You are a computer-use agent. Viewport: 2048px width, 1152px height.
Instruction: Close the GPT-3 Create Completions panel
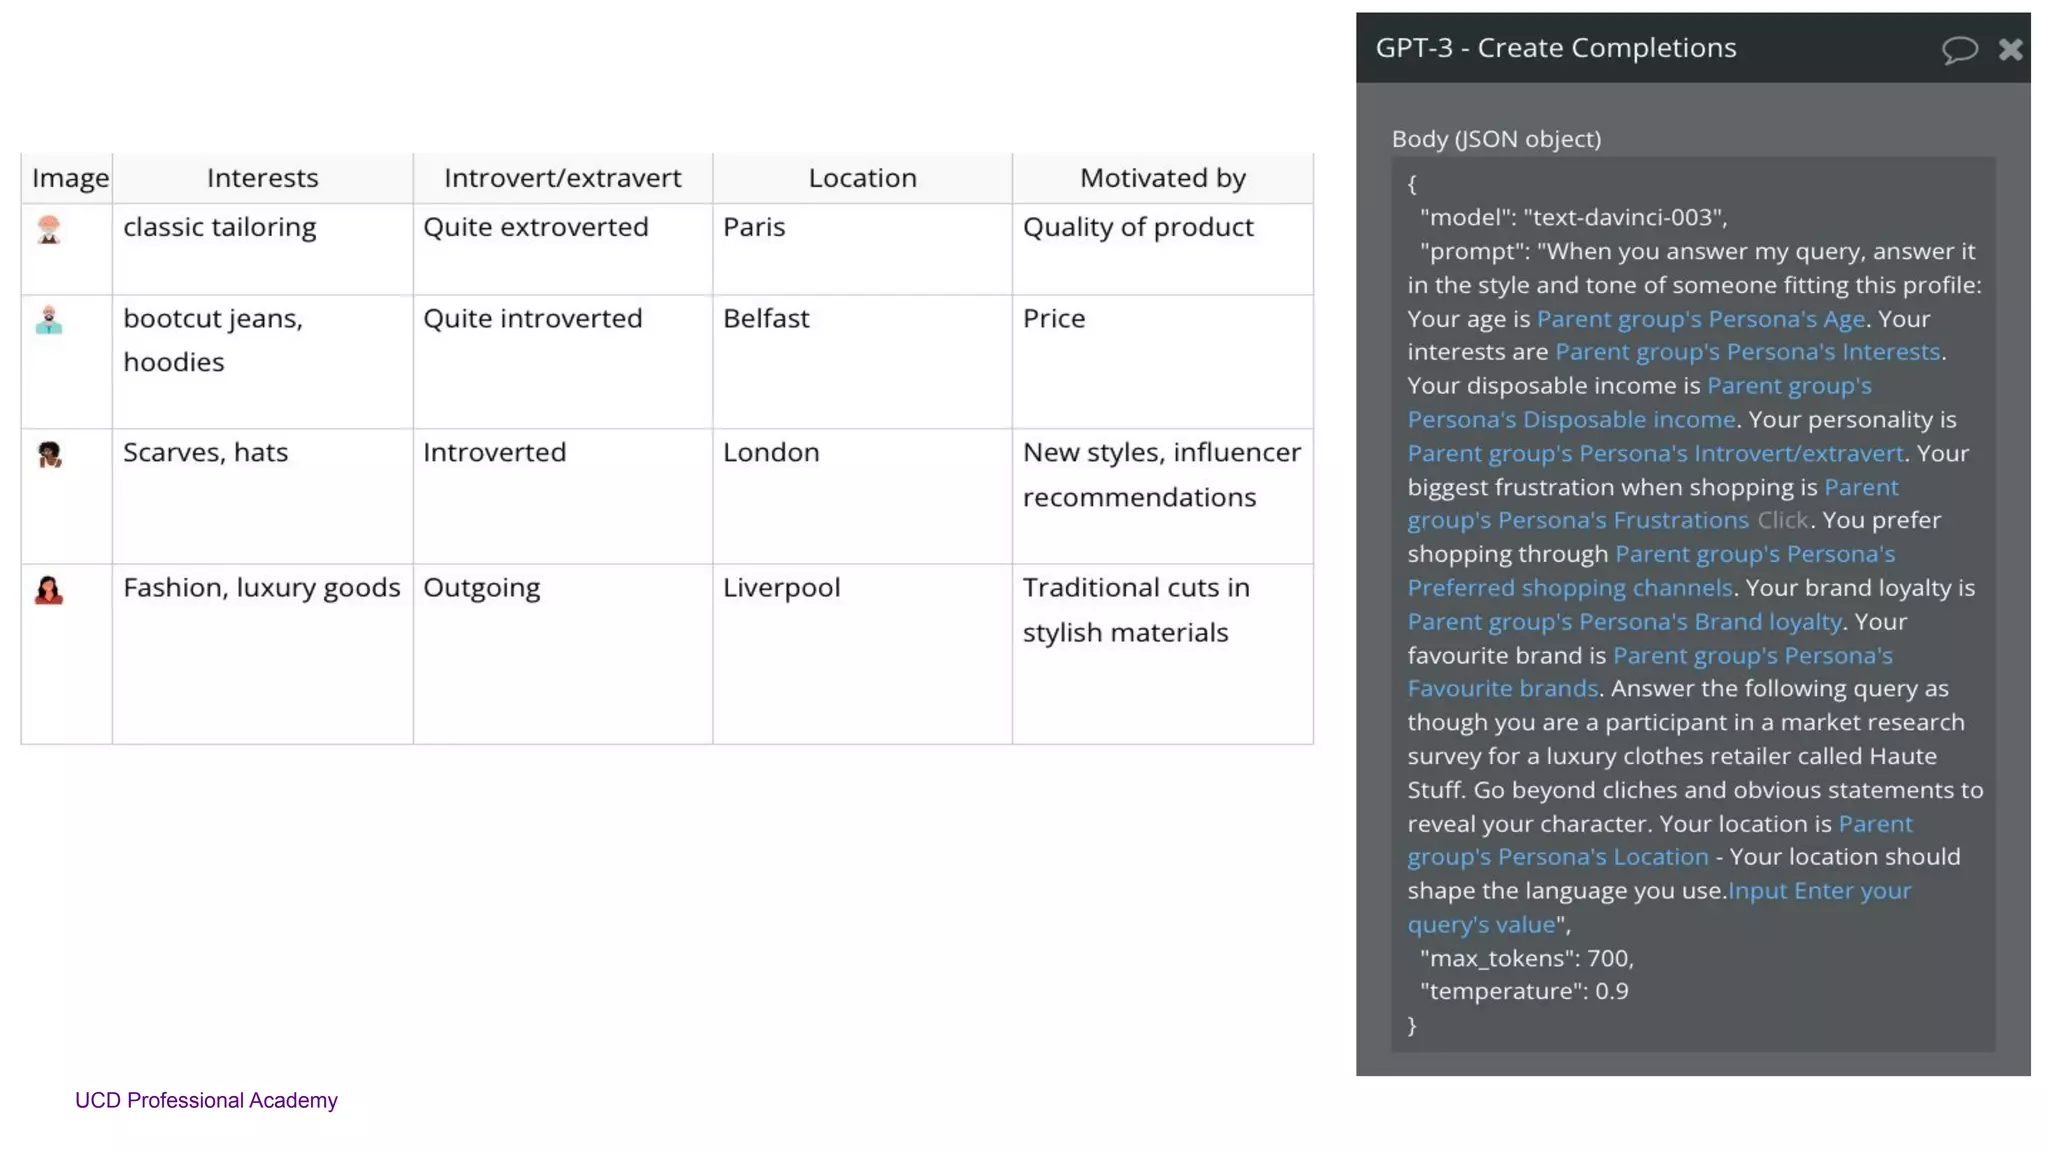click(x=2010, y=49)
